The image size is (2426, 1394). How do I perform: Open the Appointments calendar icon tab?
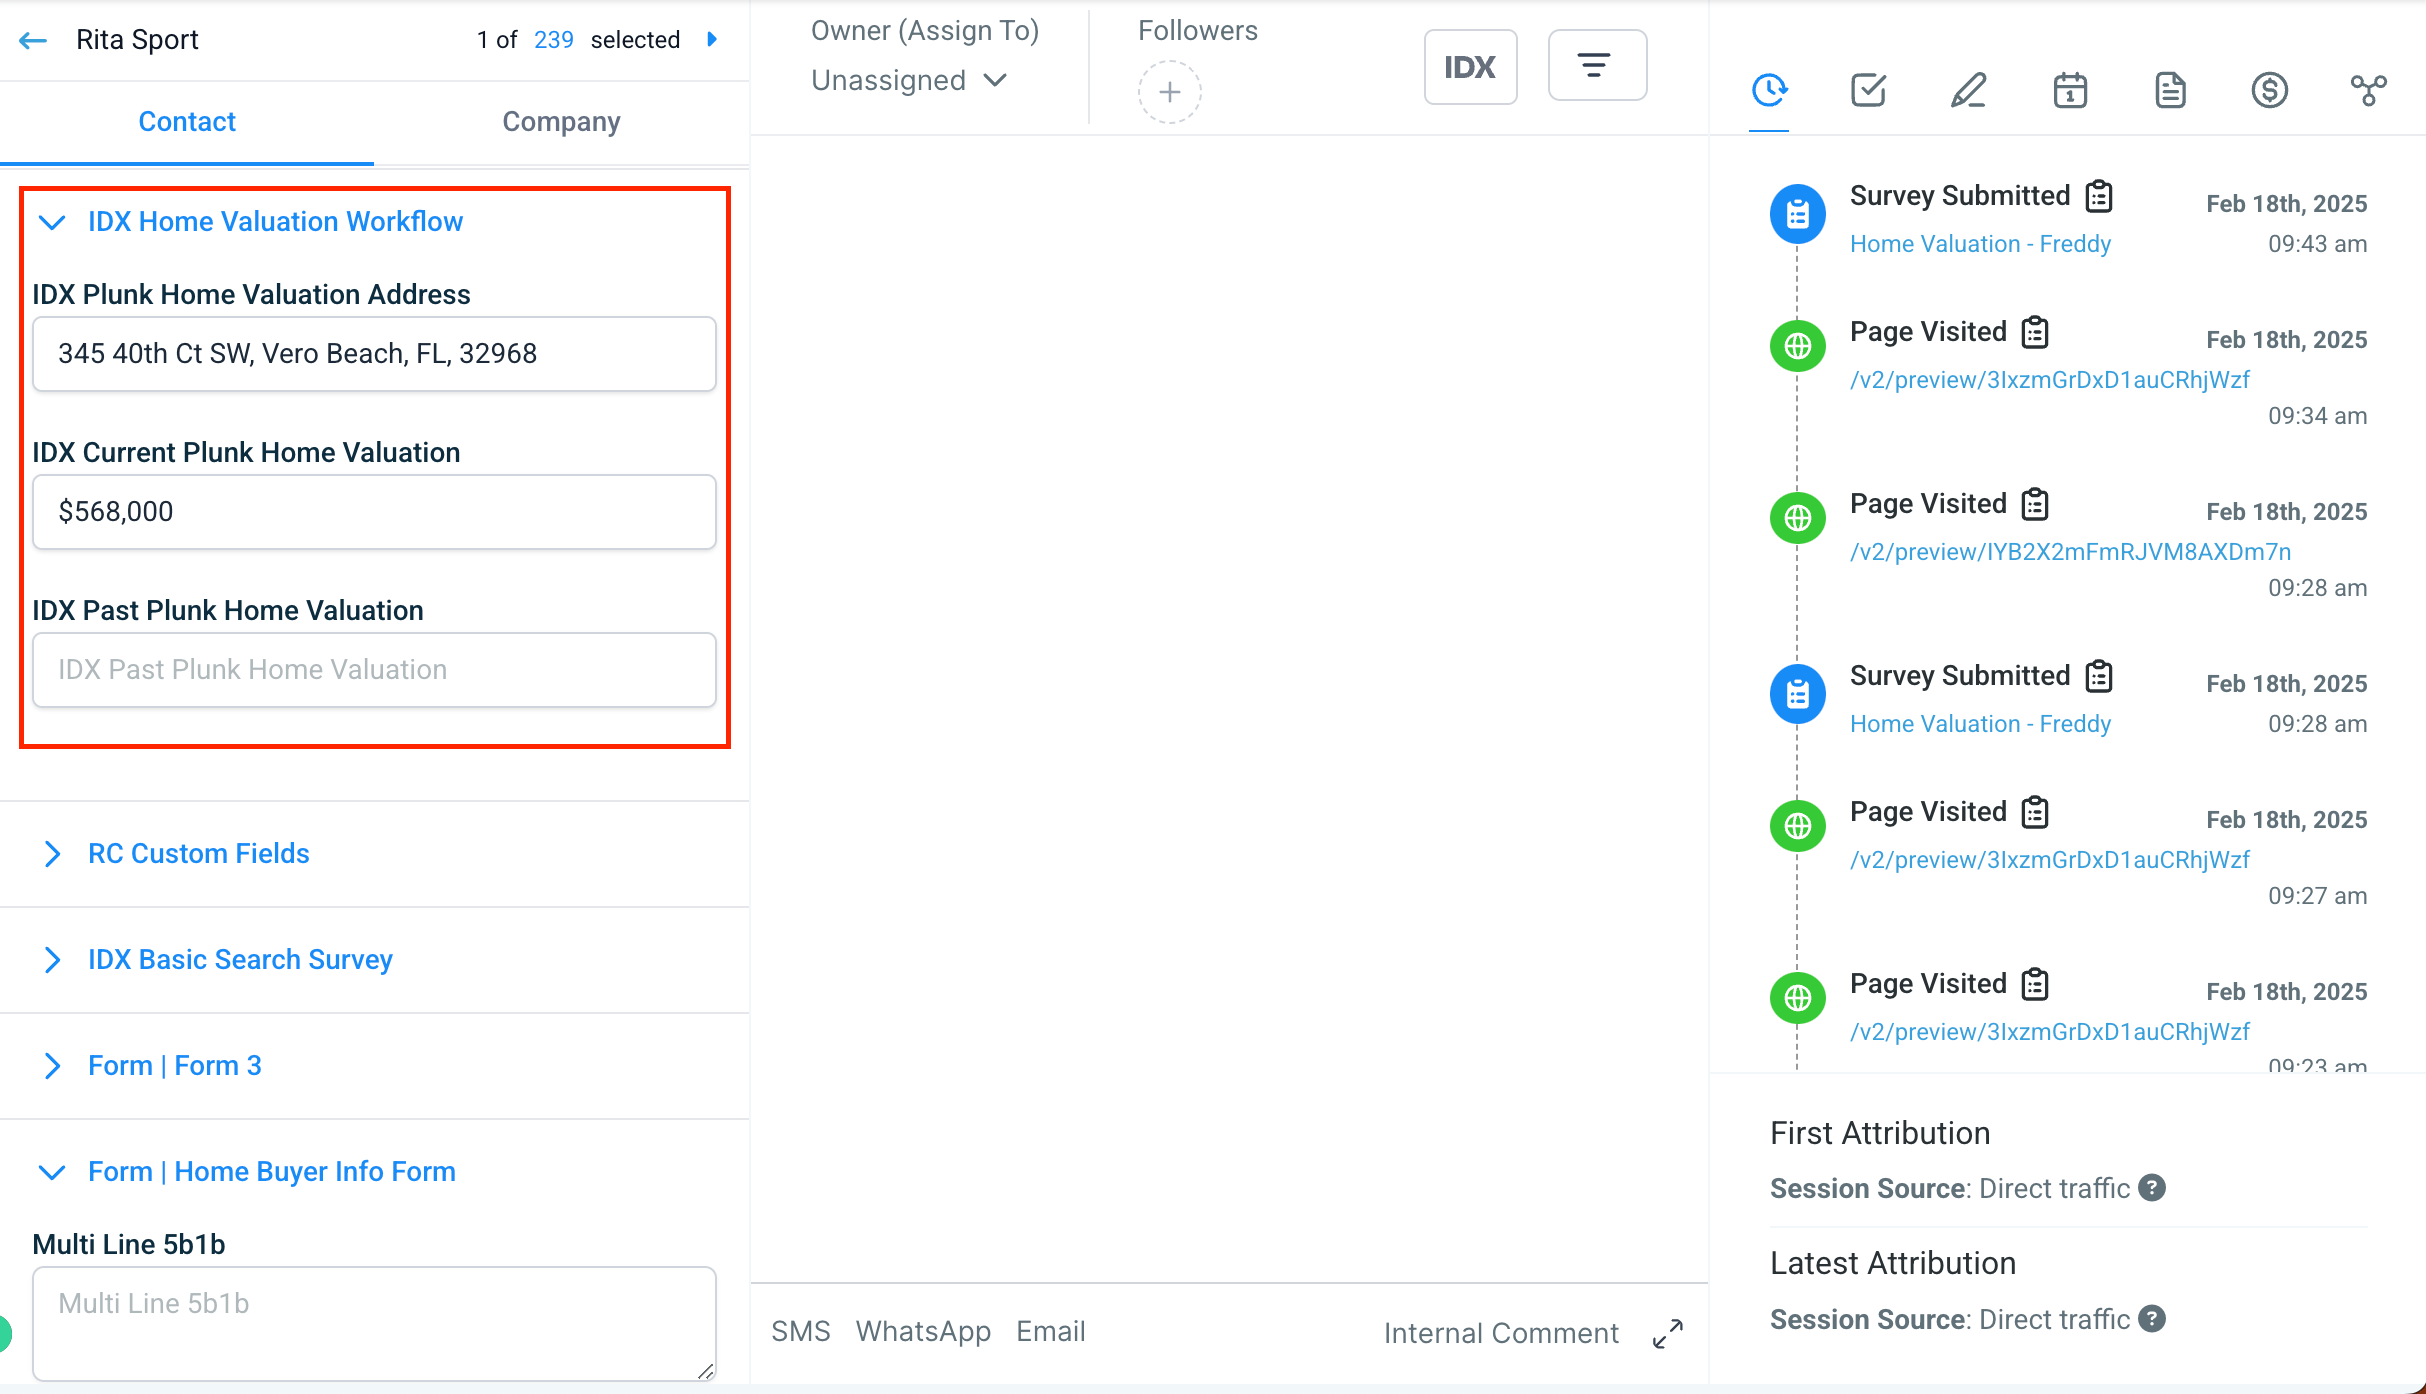pos(2069,91)
